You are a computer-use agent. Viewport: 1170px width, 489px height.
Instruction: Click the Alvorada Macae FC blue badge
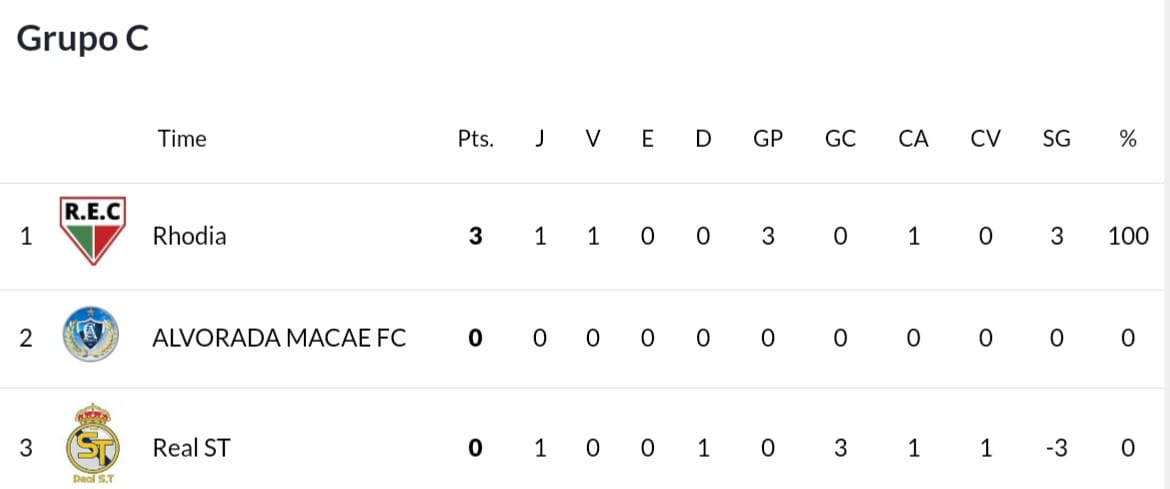91,334
